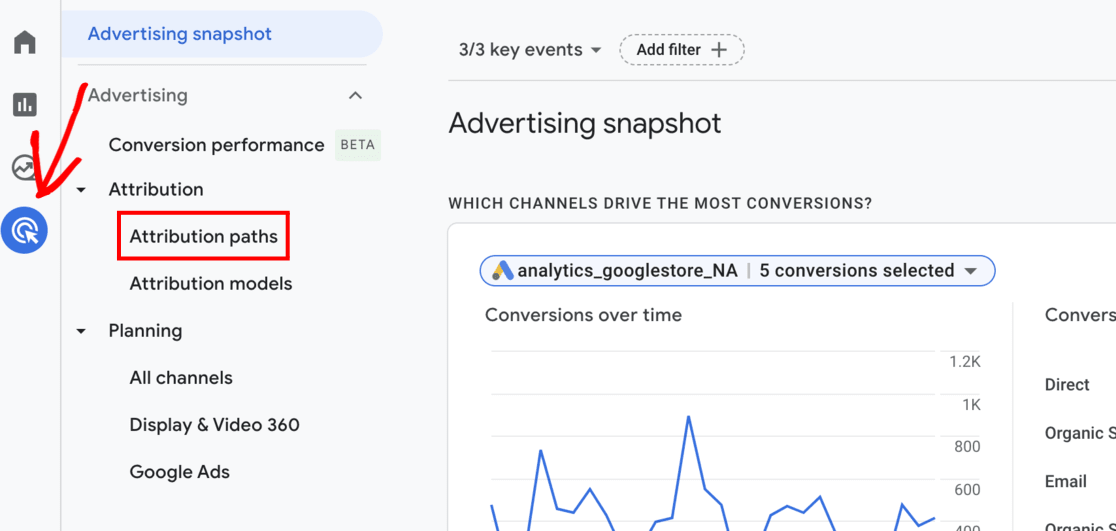Open the 3/3 key events dropdown
Viewport: 1116px width, 531px height.
[x=530, y=50]
